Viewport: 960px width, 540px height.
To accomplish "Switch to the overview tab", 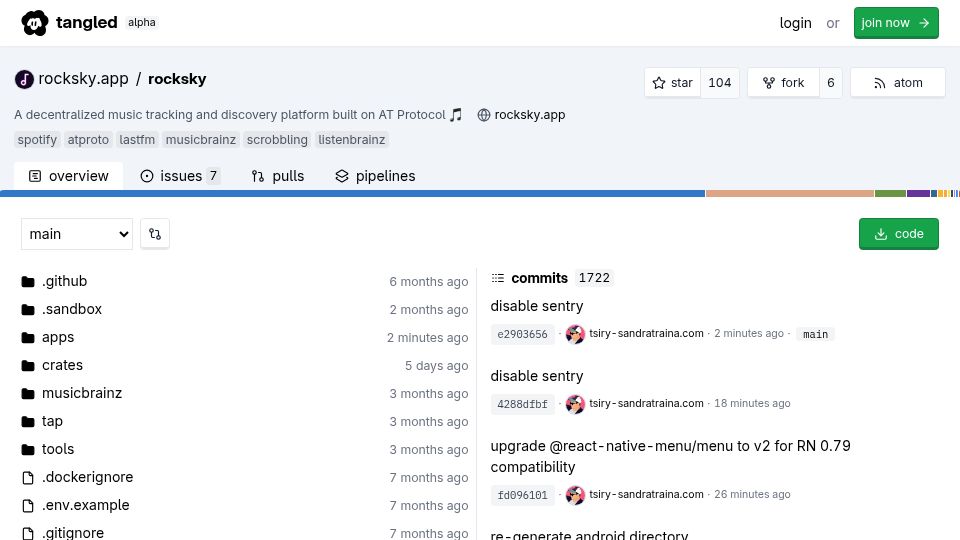I will 69,176.
